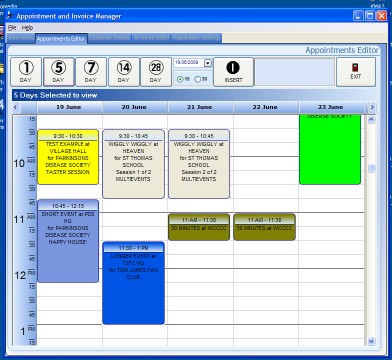Maximize the Appointment and Invoice Manager window
Screen dimensions: 392x360
[x=370, y=16]
